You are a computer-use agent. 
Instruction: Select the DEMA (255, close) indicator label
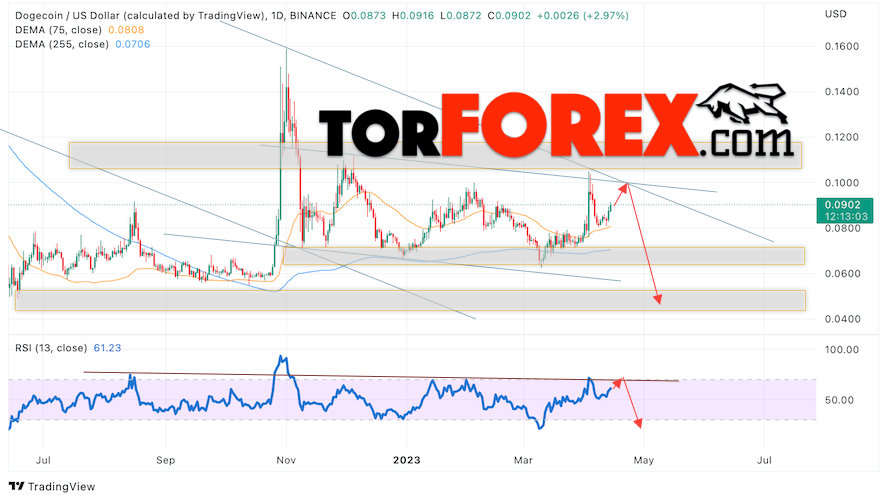62,44
